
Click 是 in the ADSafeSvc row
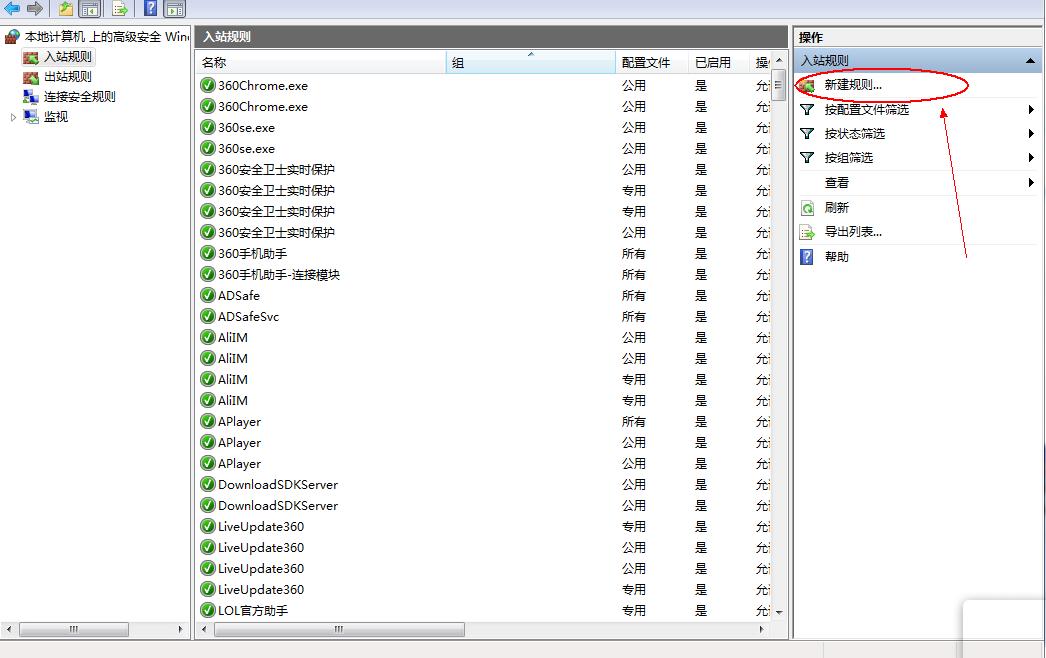point(701,316)
